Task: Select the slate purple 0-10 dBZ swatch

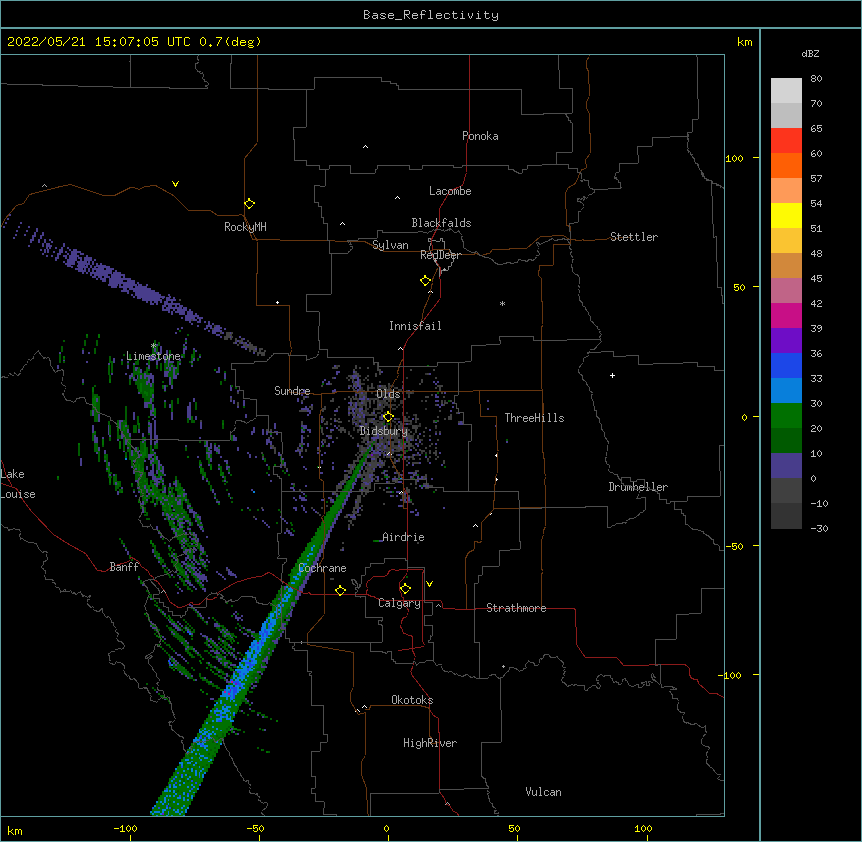Action: 786,466
